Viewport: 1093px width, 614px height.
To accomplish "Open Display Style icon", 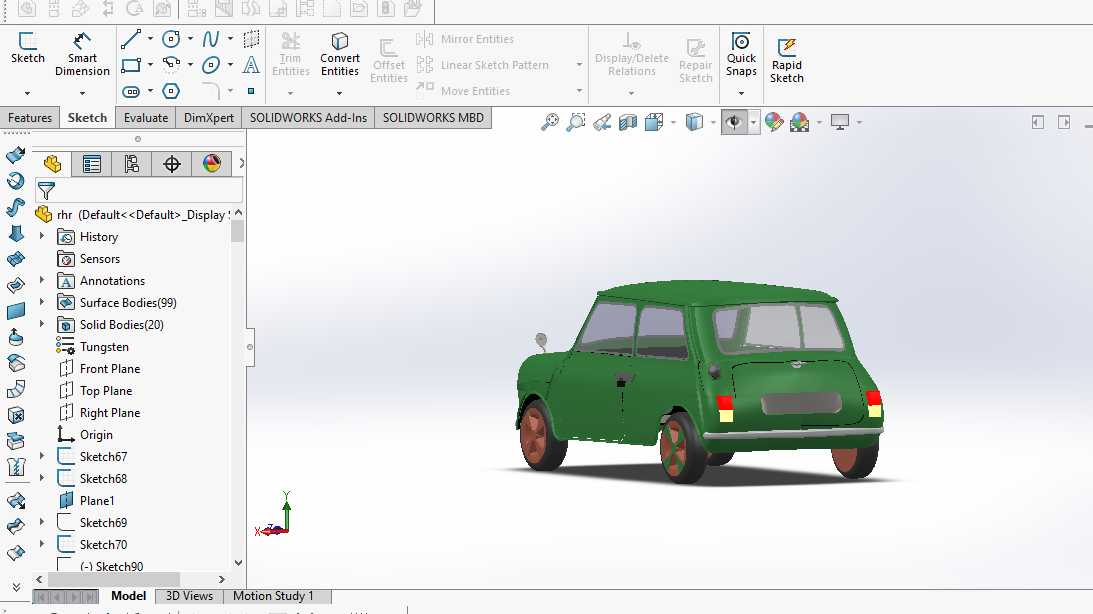I will (x=694, y=123).
